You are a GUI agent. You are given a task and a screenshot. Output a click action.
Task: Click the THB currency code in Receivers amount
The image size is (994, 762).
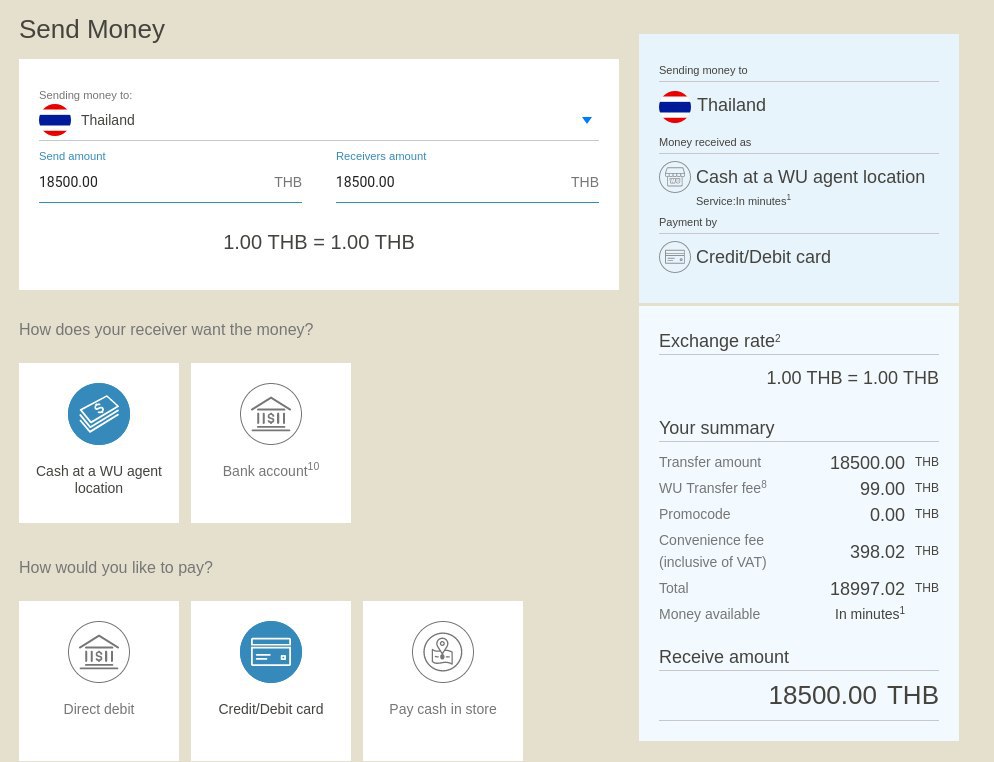[x=584, y=183]
